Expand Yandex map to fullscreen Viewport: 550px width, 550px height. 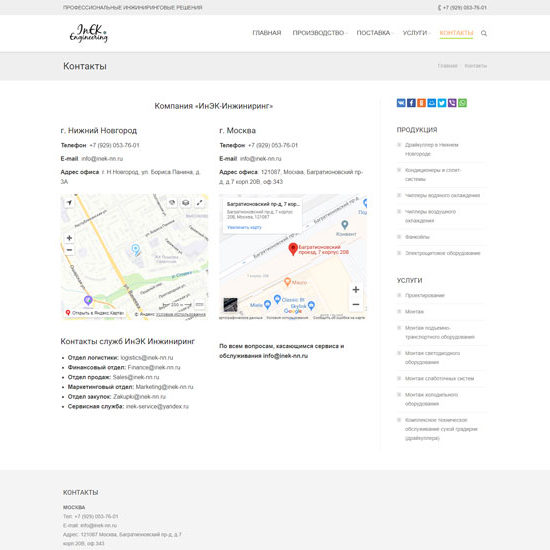coord(200,203)
